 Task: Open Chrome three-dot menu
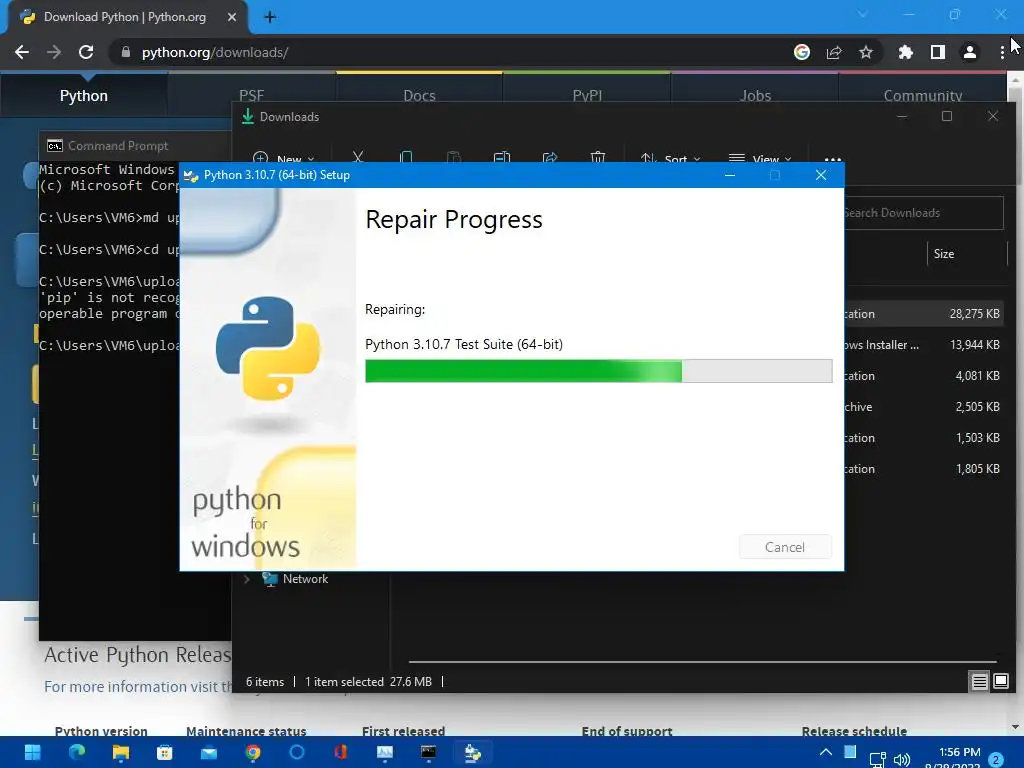[1002, 52]
